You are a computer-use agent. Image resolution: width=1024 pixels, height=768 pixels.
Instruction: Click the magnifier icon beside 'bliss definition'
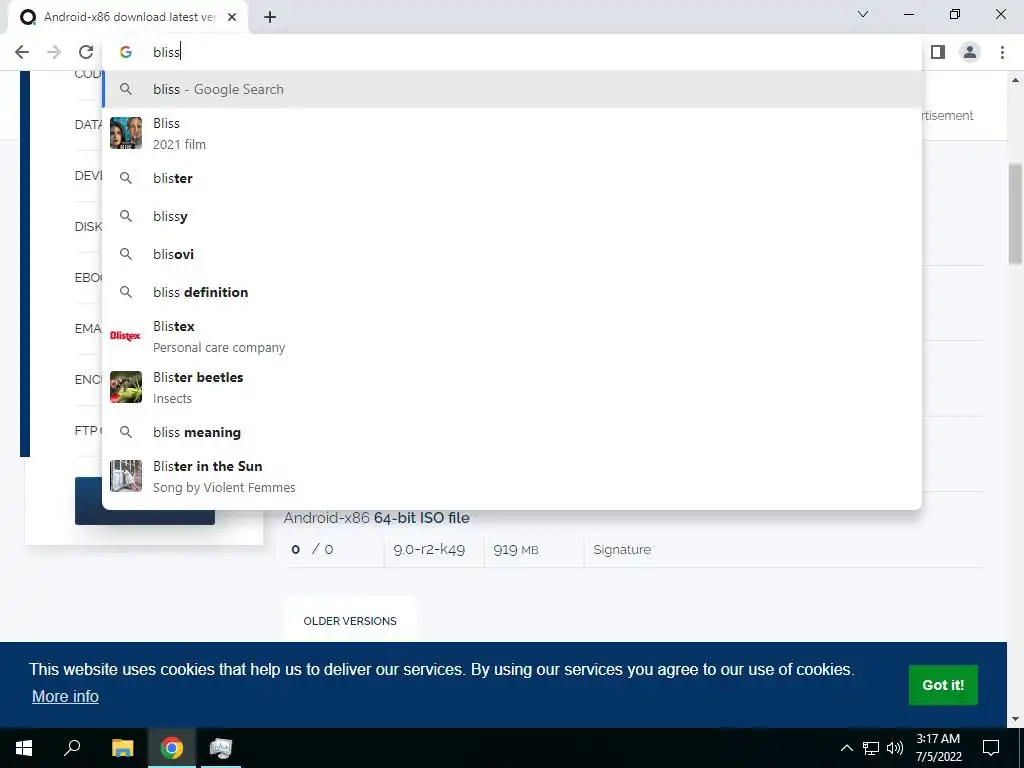[x=126, y=292]
